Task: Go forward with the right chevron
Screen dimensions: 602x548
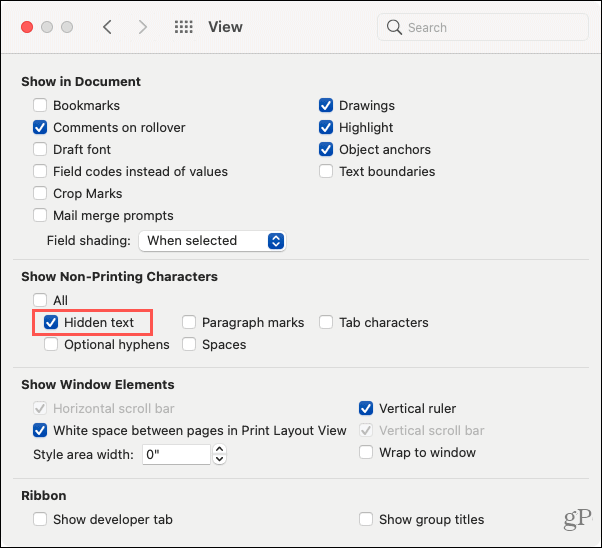Action: 143,27
